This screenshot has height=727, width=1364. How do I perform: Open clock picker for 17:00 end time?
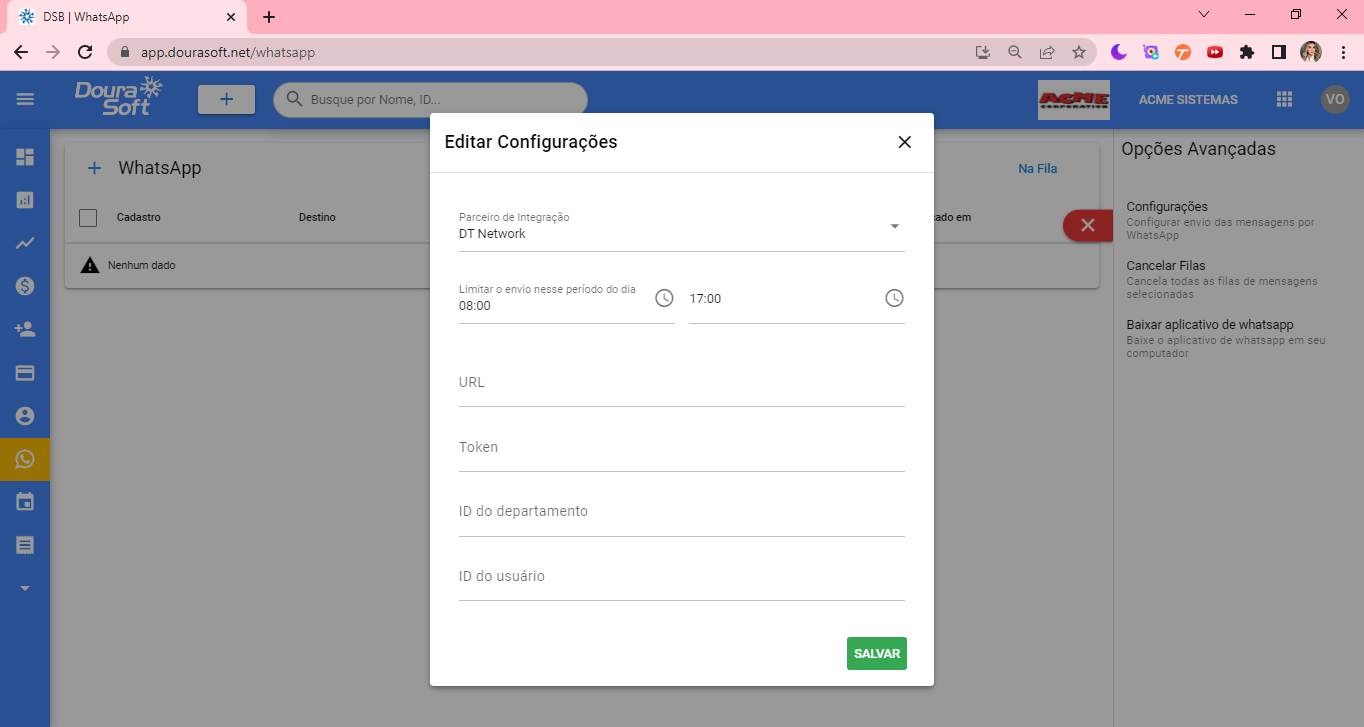(x=894, y=298)
